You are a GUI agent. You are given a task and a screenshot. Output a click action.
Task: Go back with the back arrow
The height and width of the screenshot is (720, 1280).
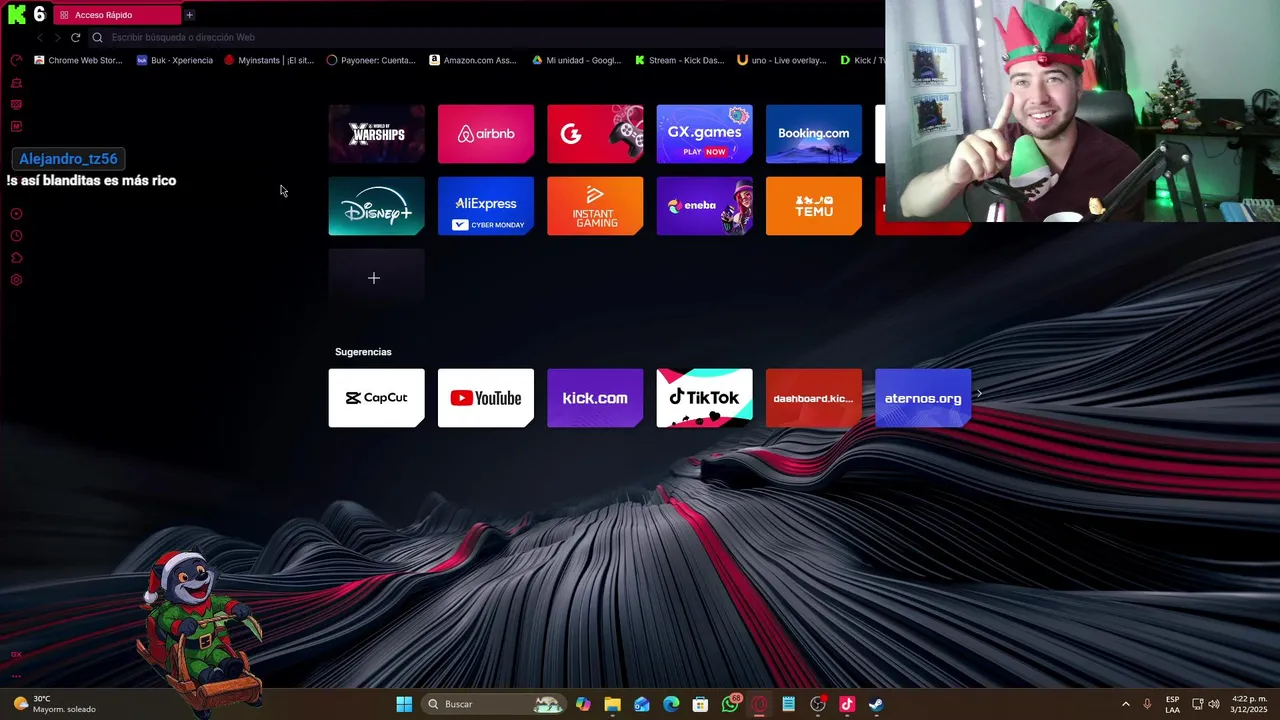pyautogui.click(x=40, y=37)
